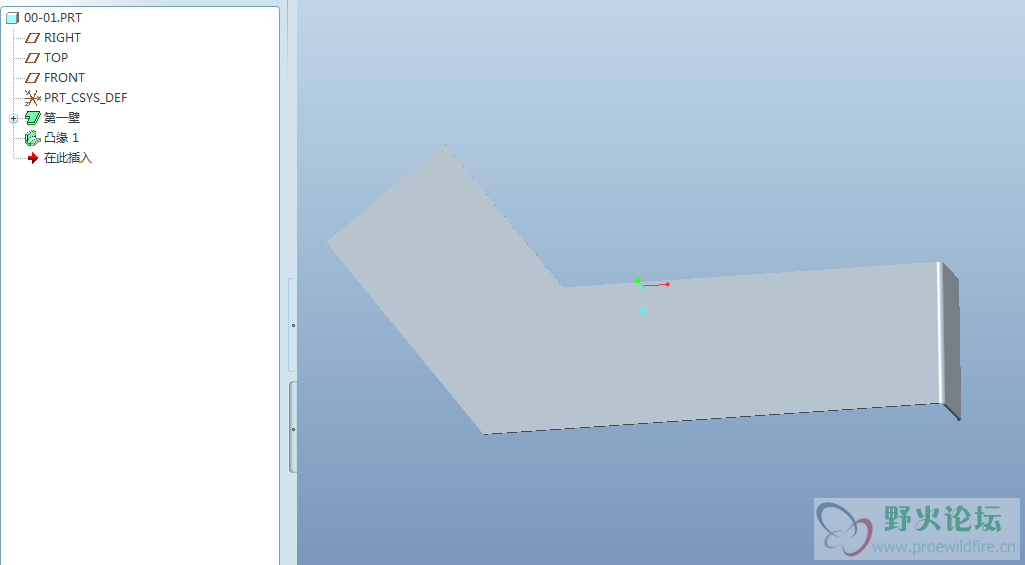Select the 00-01.PRT root node
Image resolution: width=1025 pixels, height=565 pixels.
[x=53, y=18]
